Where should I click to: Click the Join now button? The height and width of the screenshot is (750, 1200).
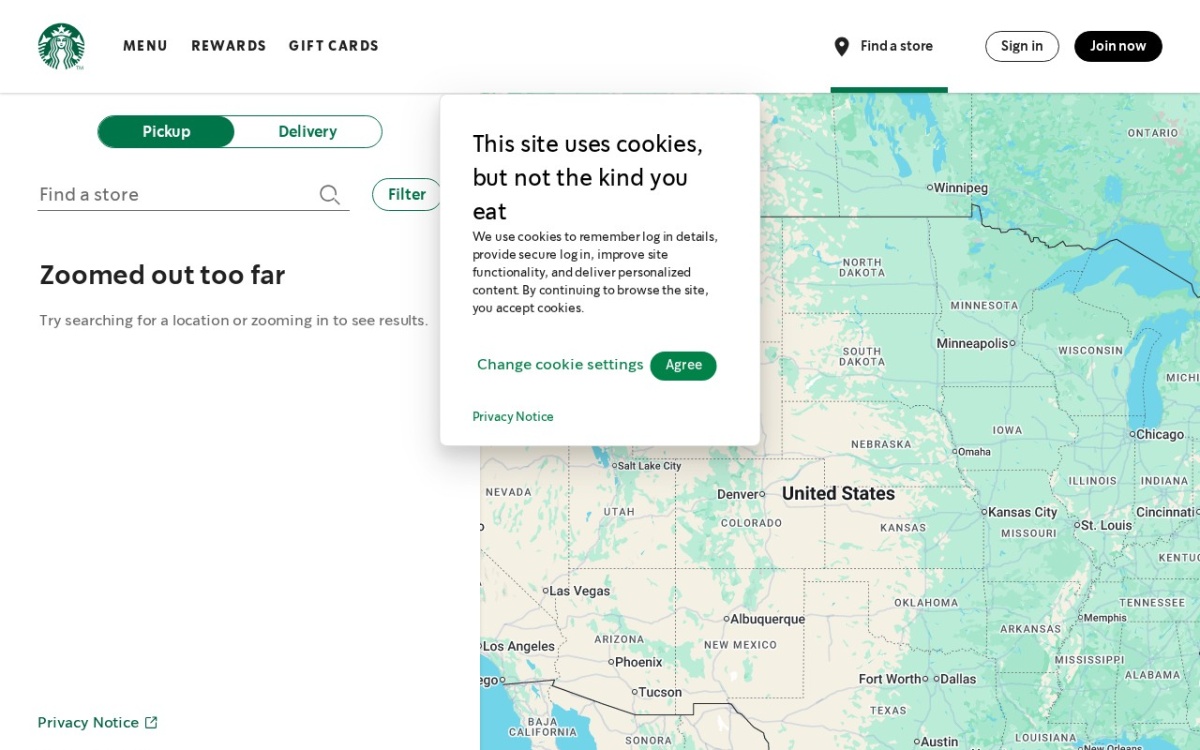click(x=1118, y=46)
